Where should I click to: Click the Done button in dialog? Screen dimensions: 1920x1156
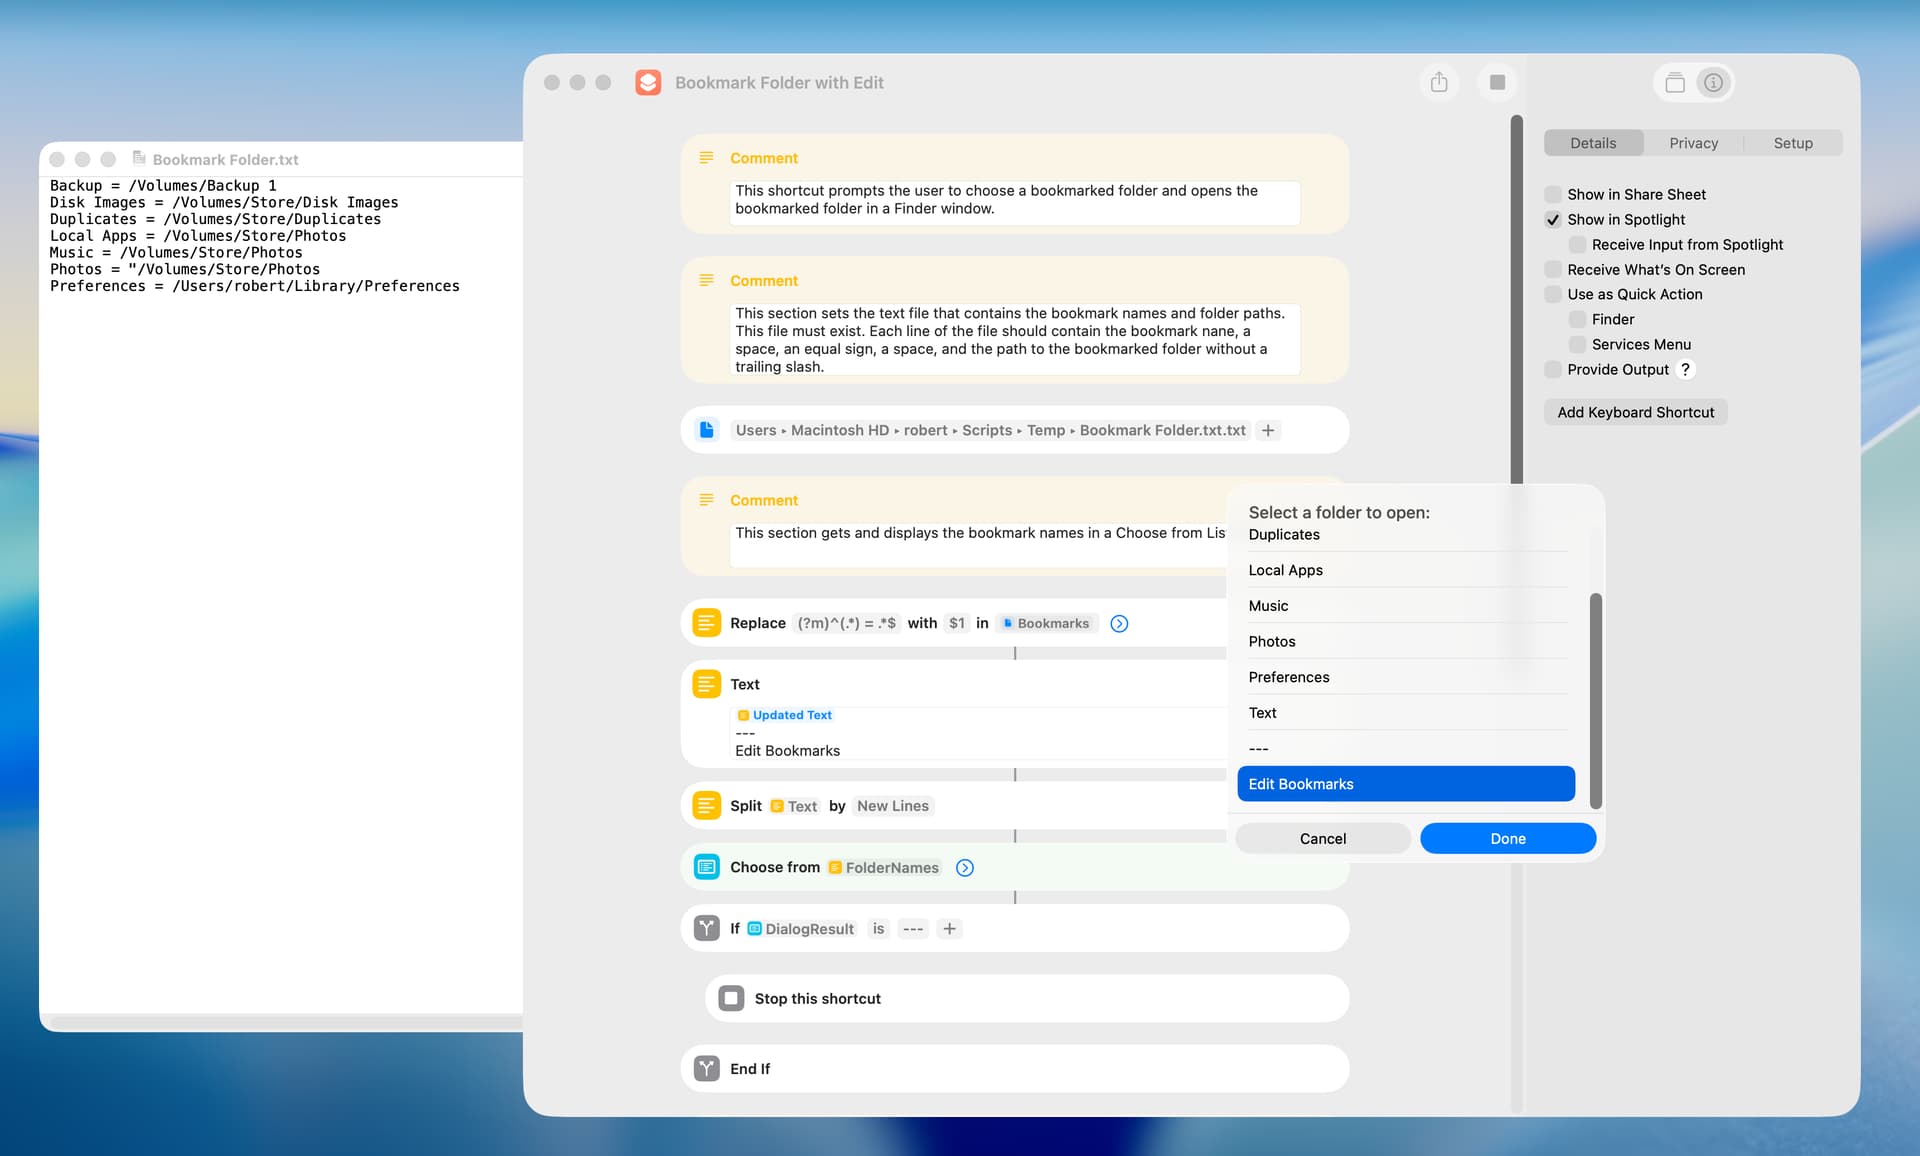tap(1507, 838)
